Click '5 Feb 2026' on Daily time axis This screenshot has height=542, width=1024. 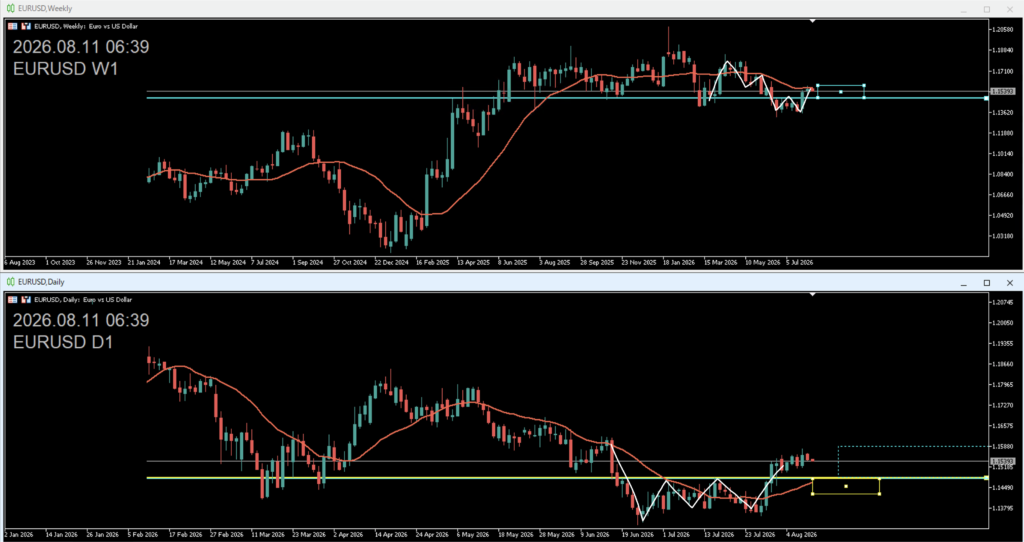pyautogui.click(x=141, y=534)
